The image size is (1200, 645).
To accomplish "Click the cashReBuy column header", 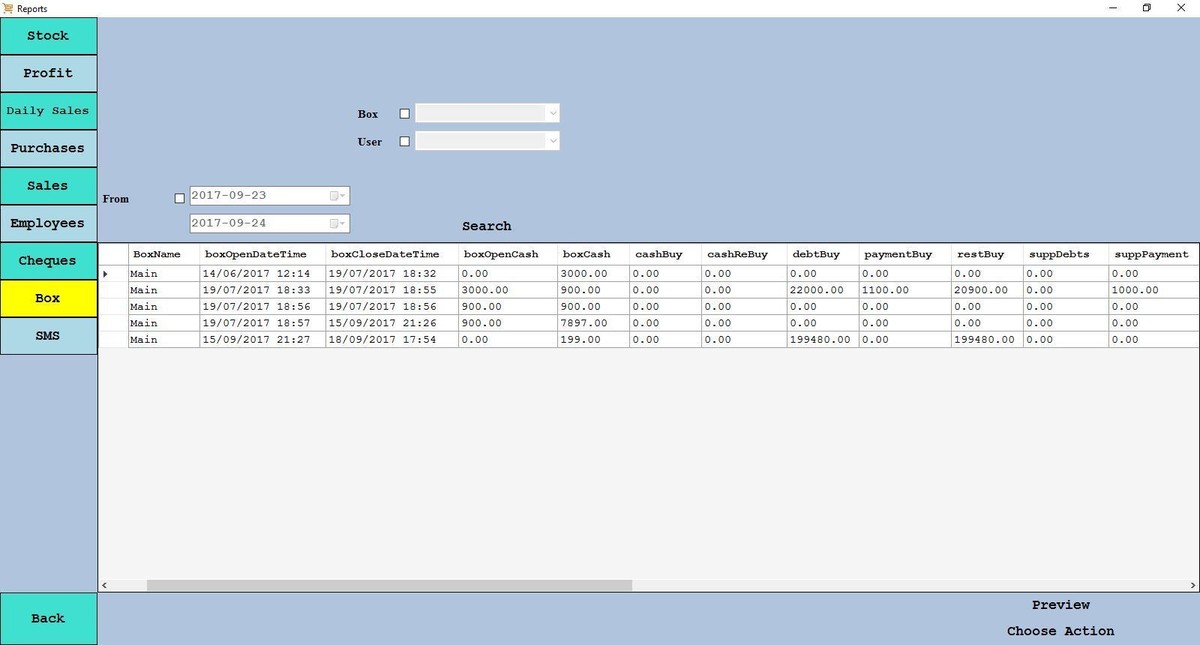I will (x=743, y=254).
